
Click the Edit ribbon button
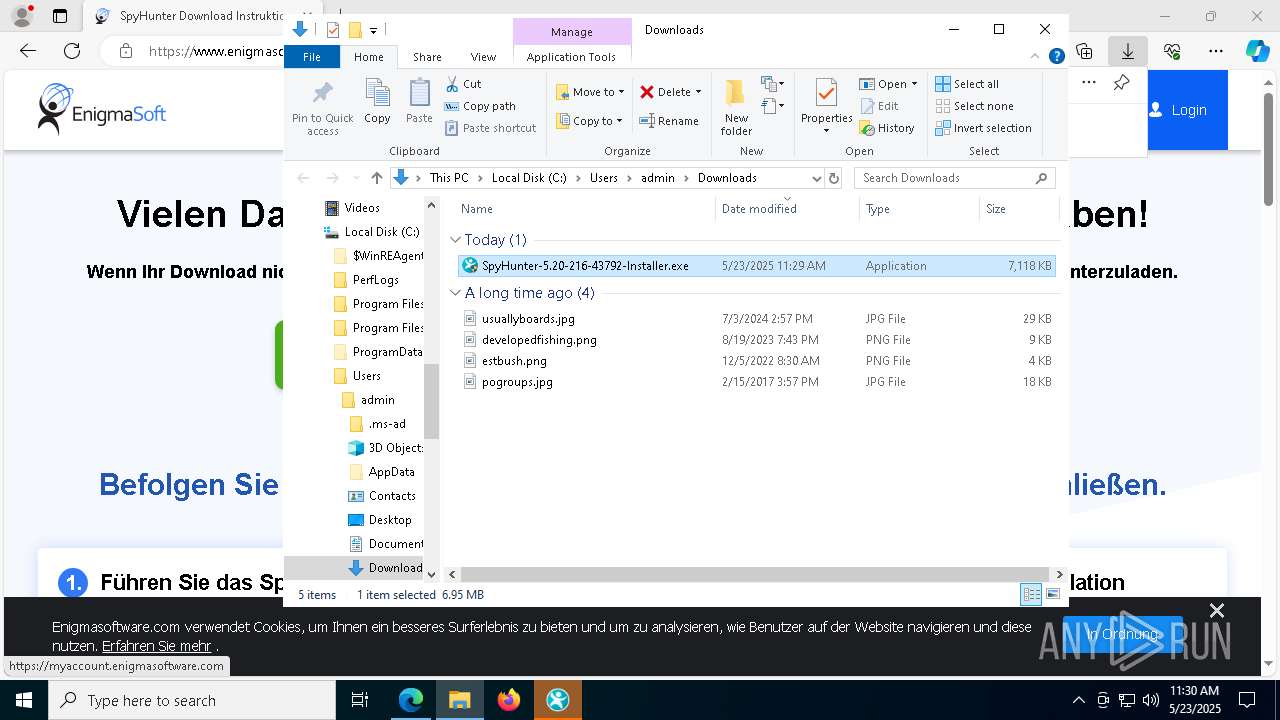pyautogui.click(x=879, y=106)
